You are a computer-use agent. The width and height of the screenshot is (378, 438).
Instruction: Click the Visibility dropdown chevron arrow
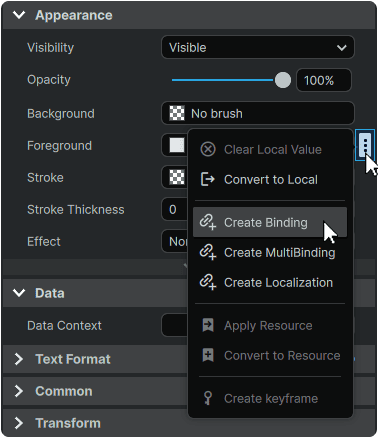(342, 48)
